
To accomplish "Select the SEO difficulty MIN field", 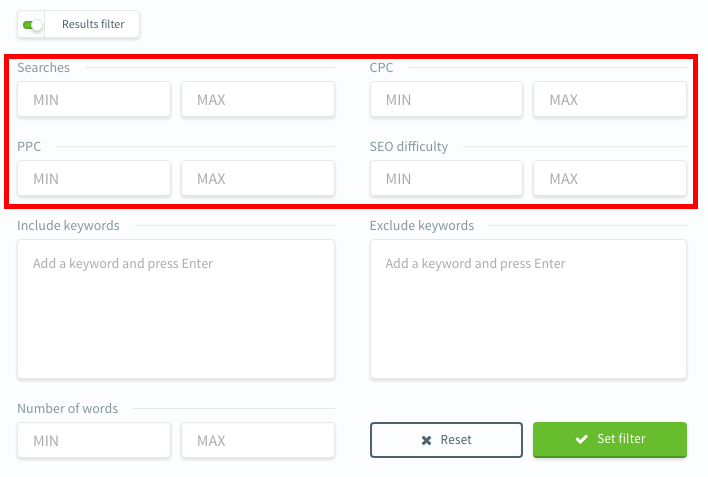I will 446,179.
